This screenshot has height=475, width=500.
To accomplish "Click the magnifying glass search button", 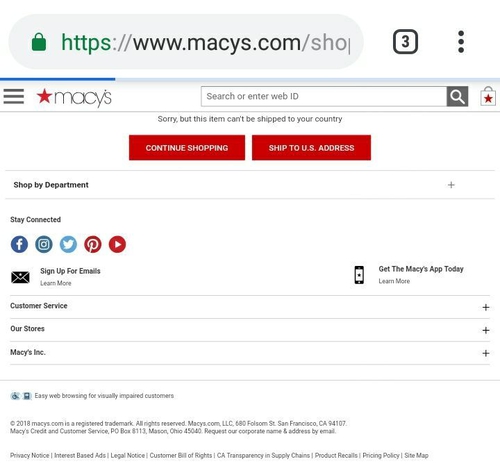I will [457, 96].
